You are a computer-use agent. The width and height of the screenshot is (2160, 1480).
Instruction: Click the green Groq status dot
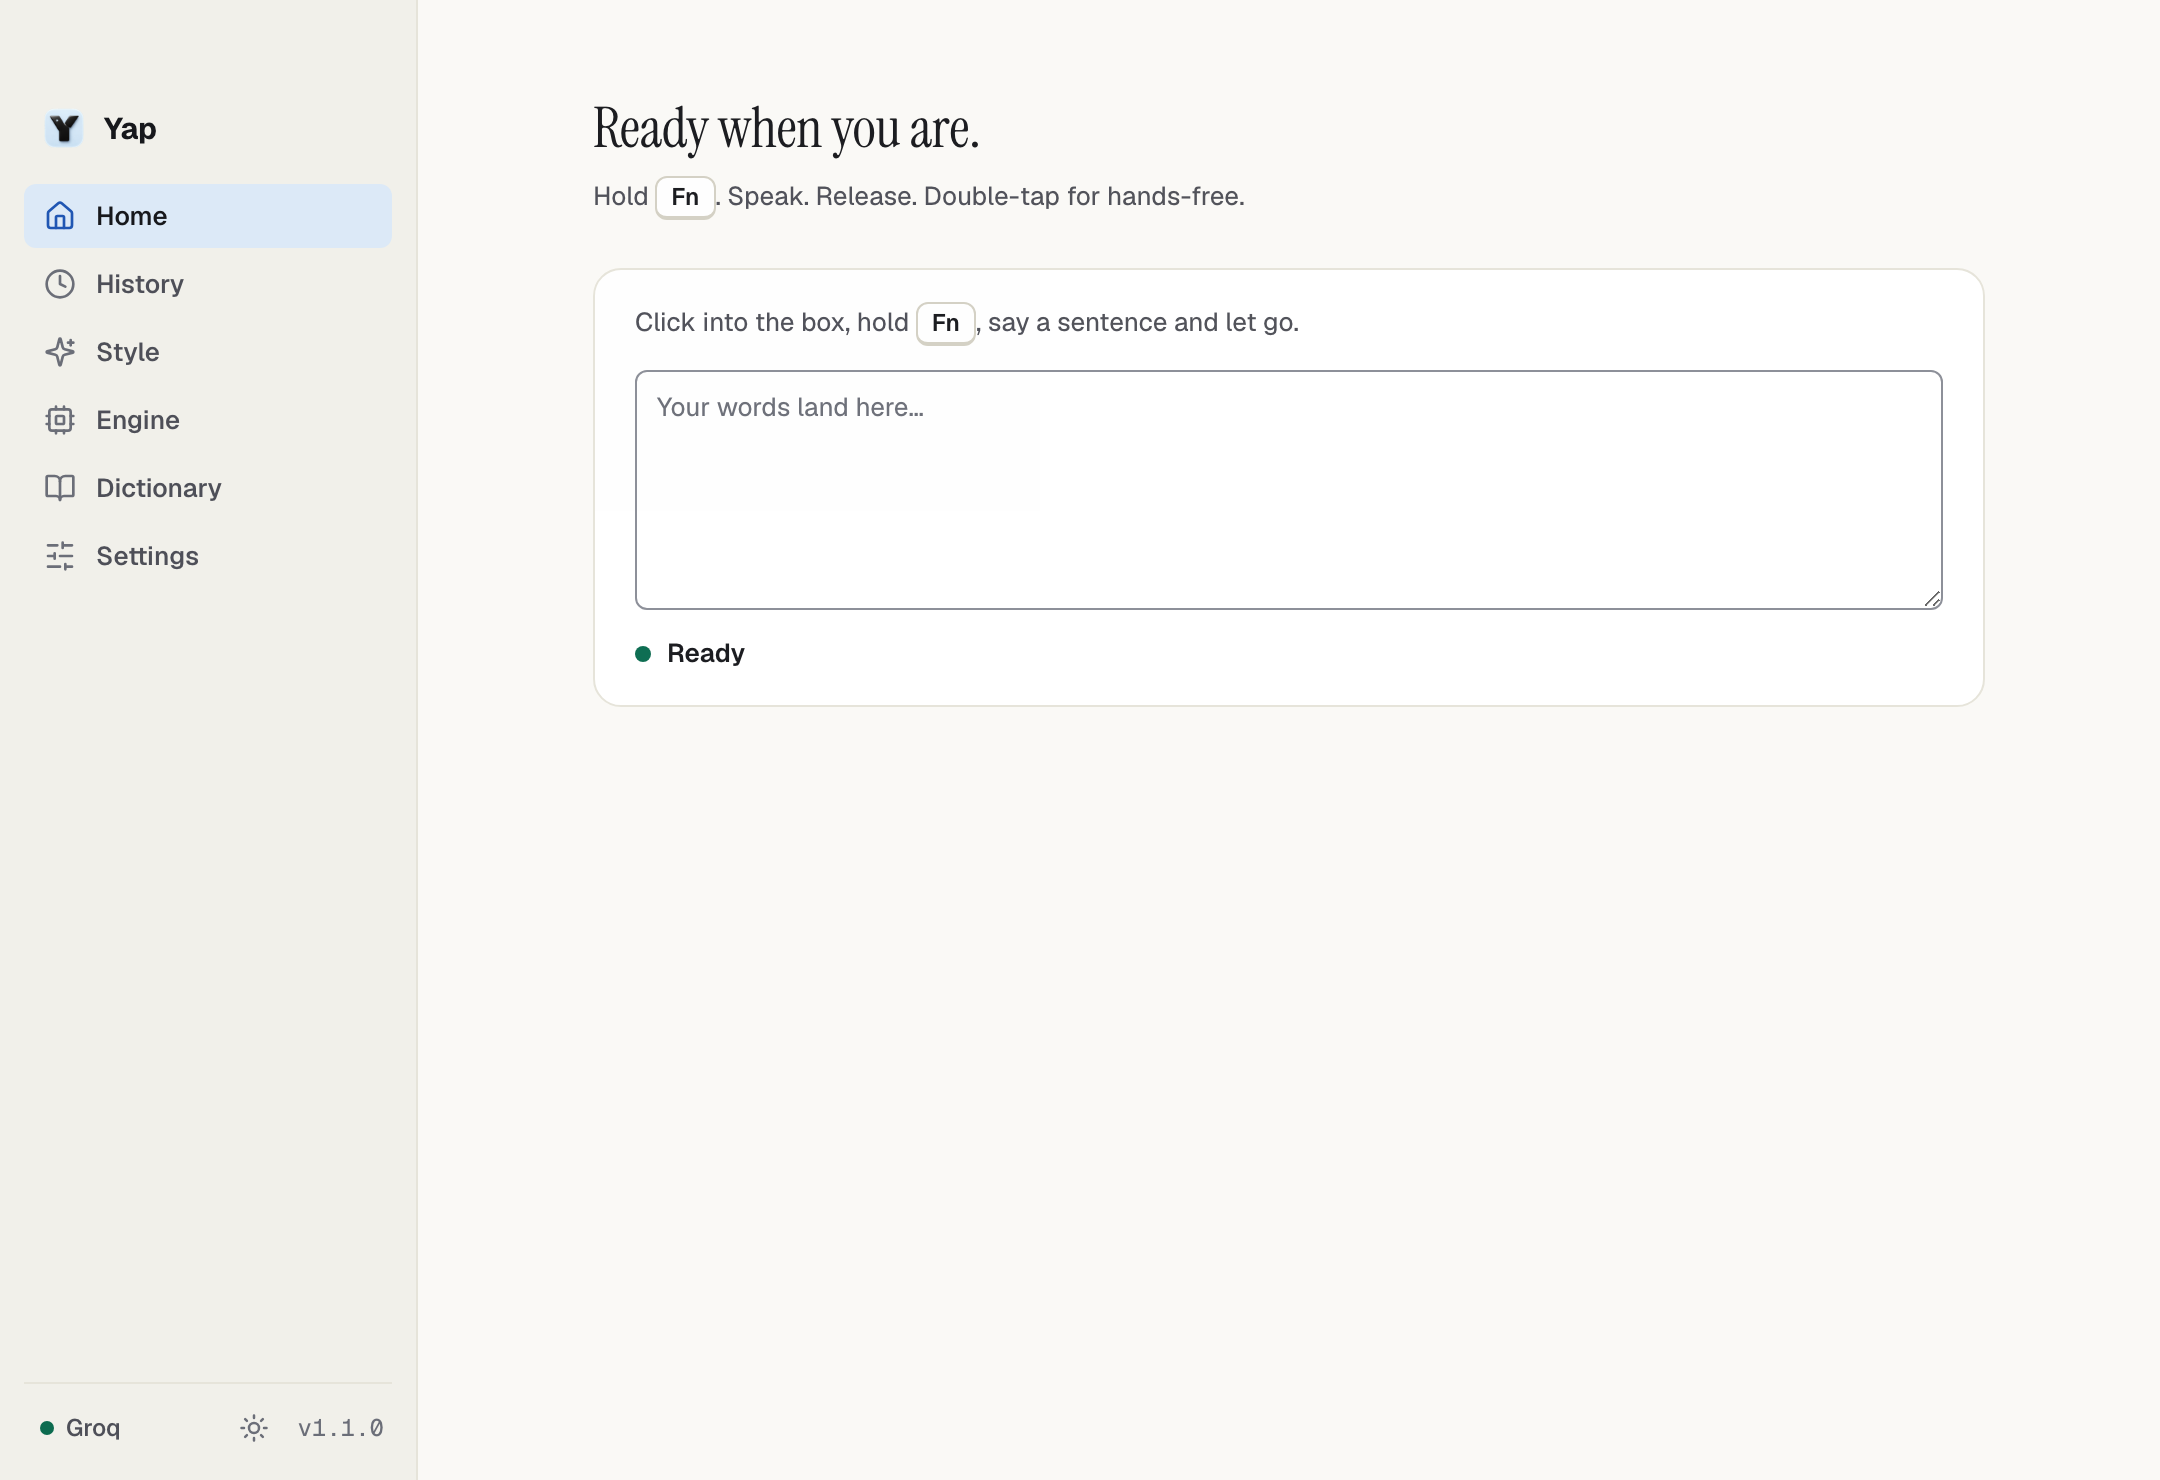[x=47, y=1428]
